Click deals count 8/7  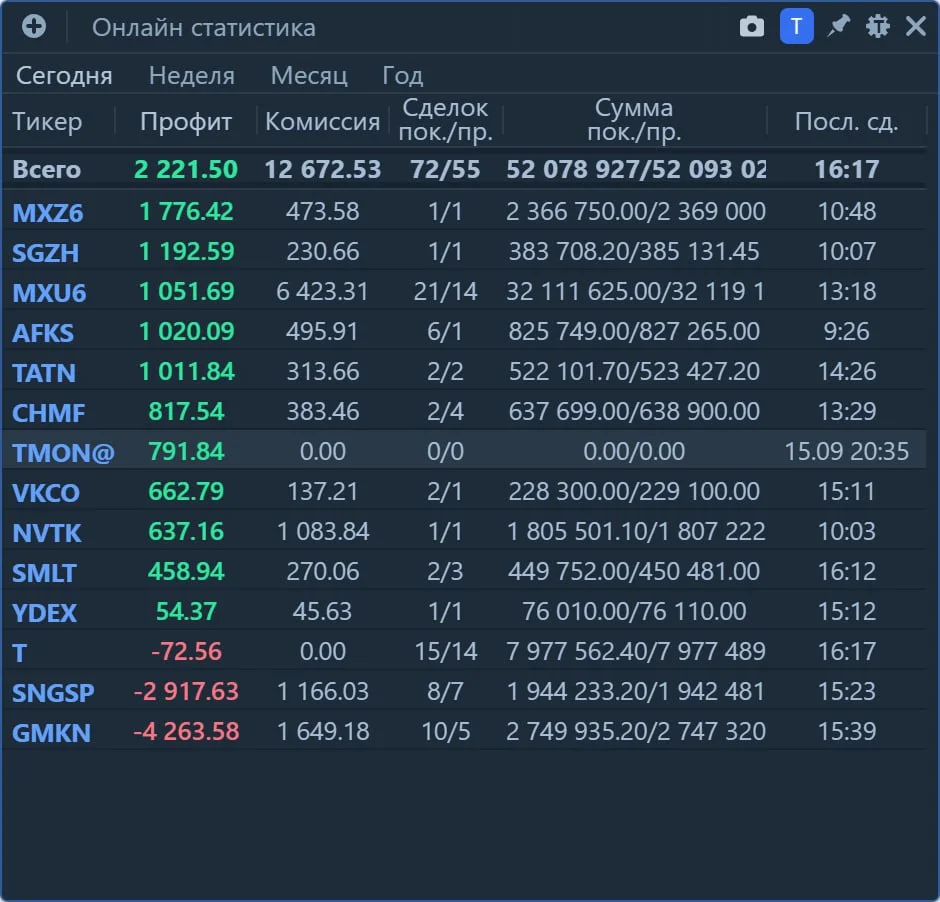[445, 692]
